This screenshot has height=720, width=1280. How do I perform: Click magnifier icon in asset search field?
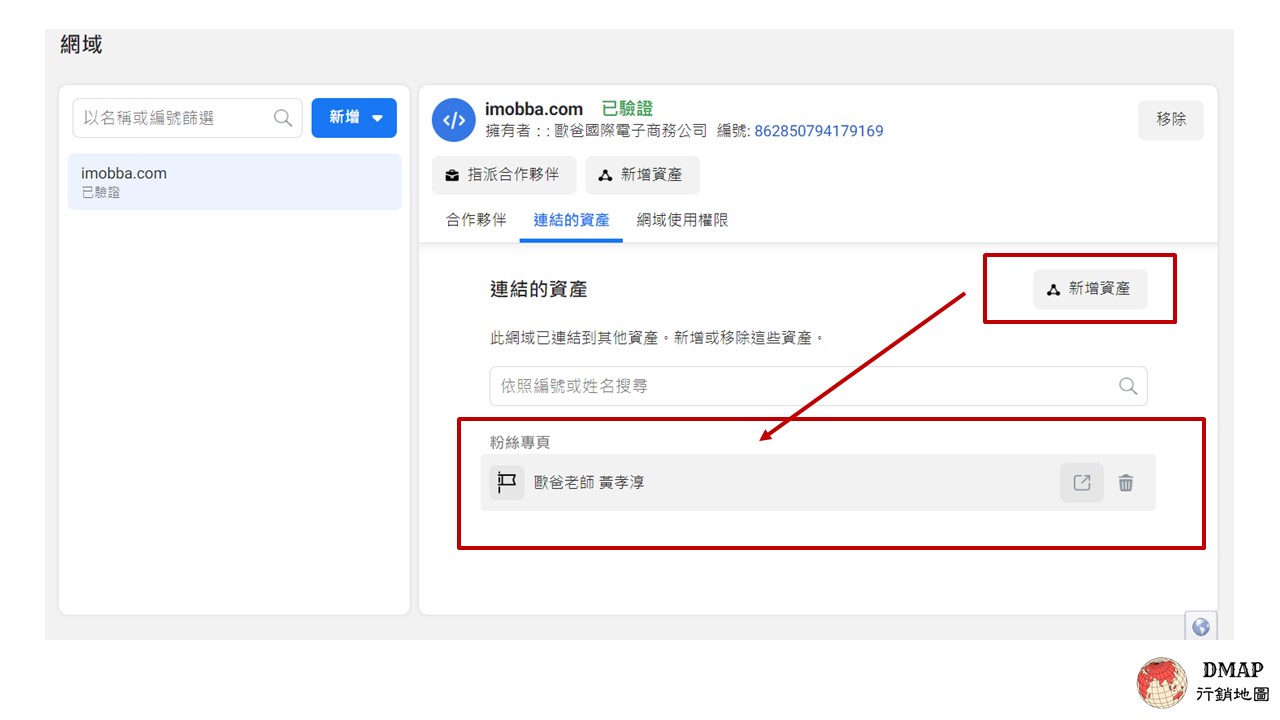(x=1128, y=386)
